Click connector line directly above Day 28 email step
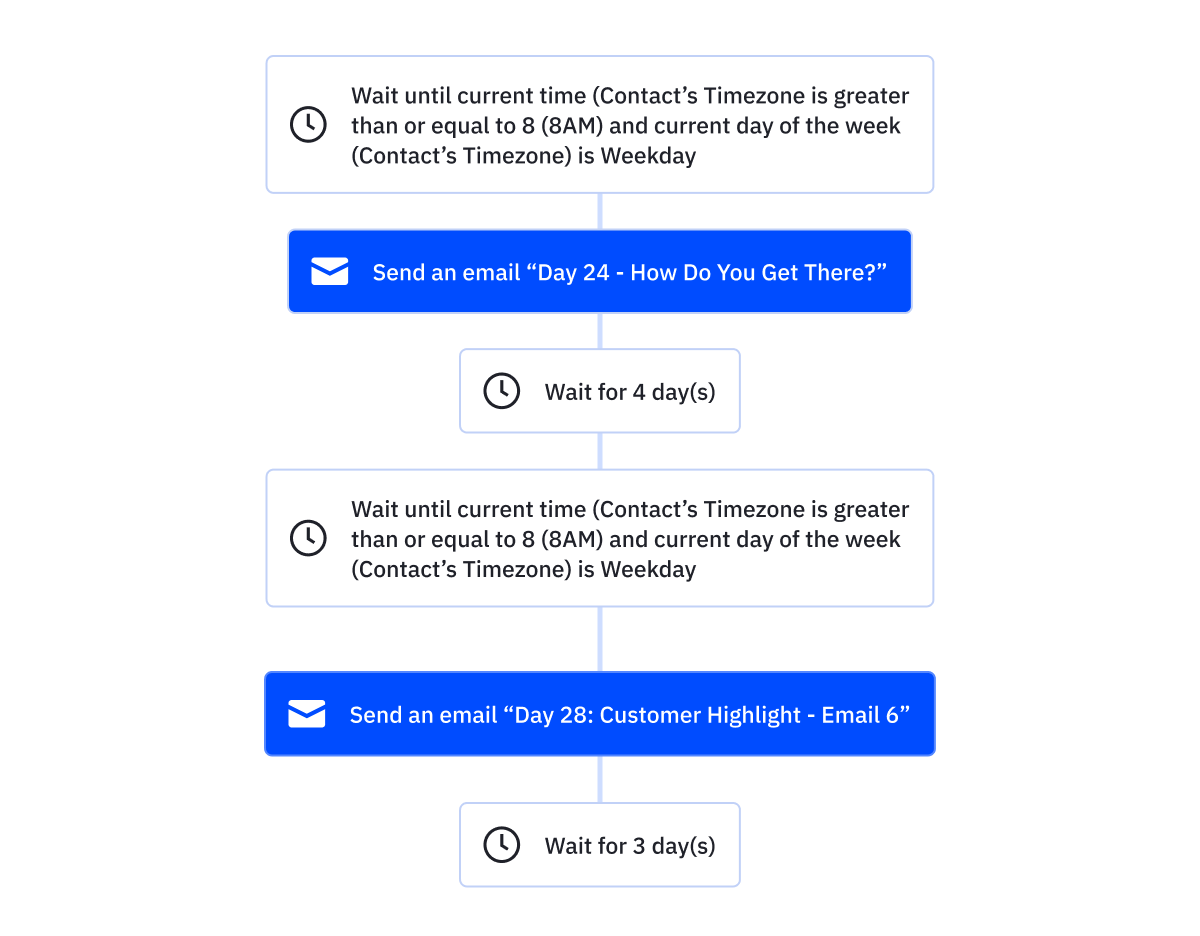This screenshot has width=1200, height=936. (600, 639)
